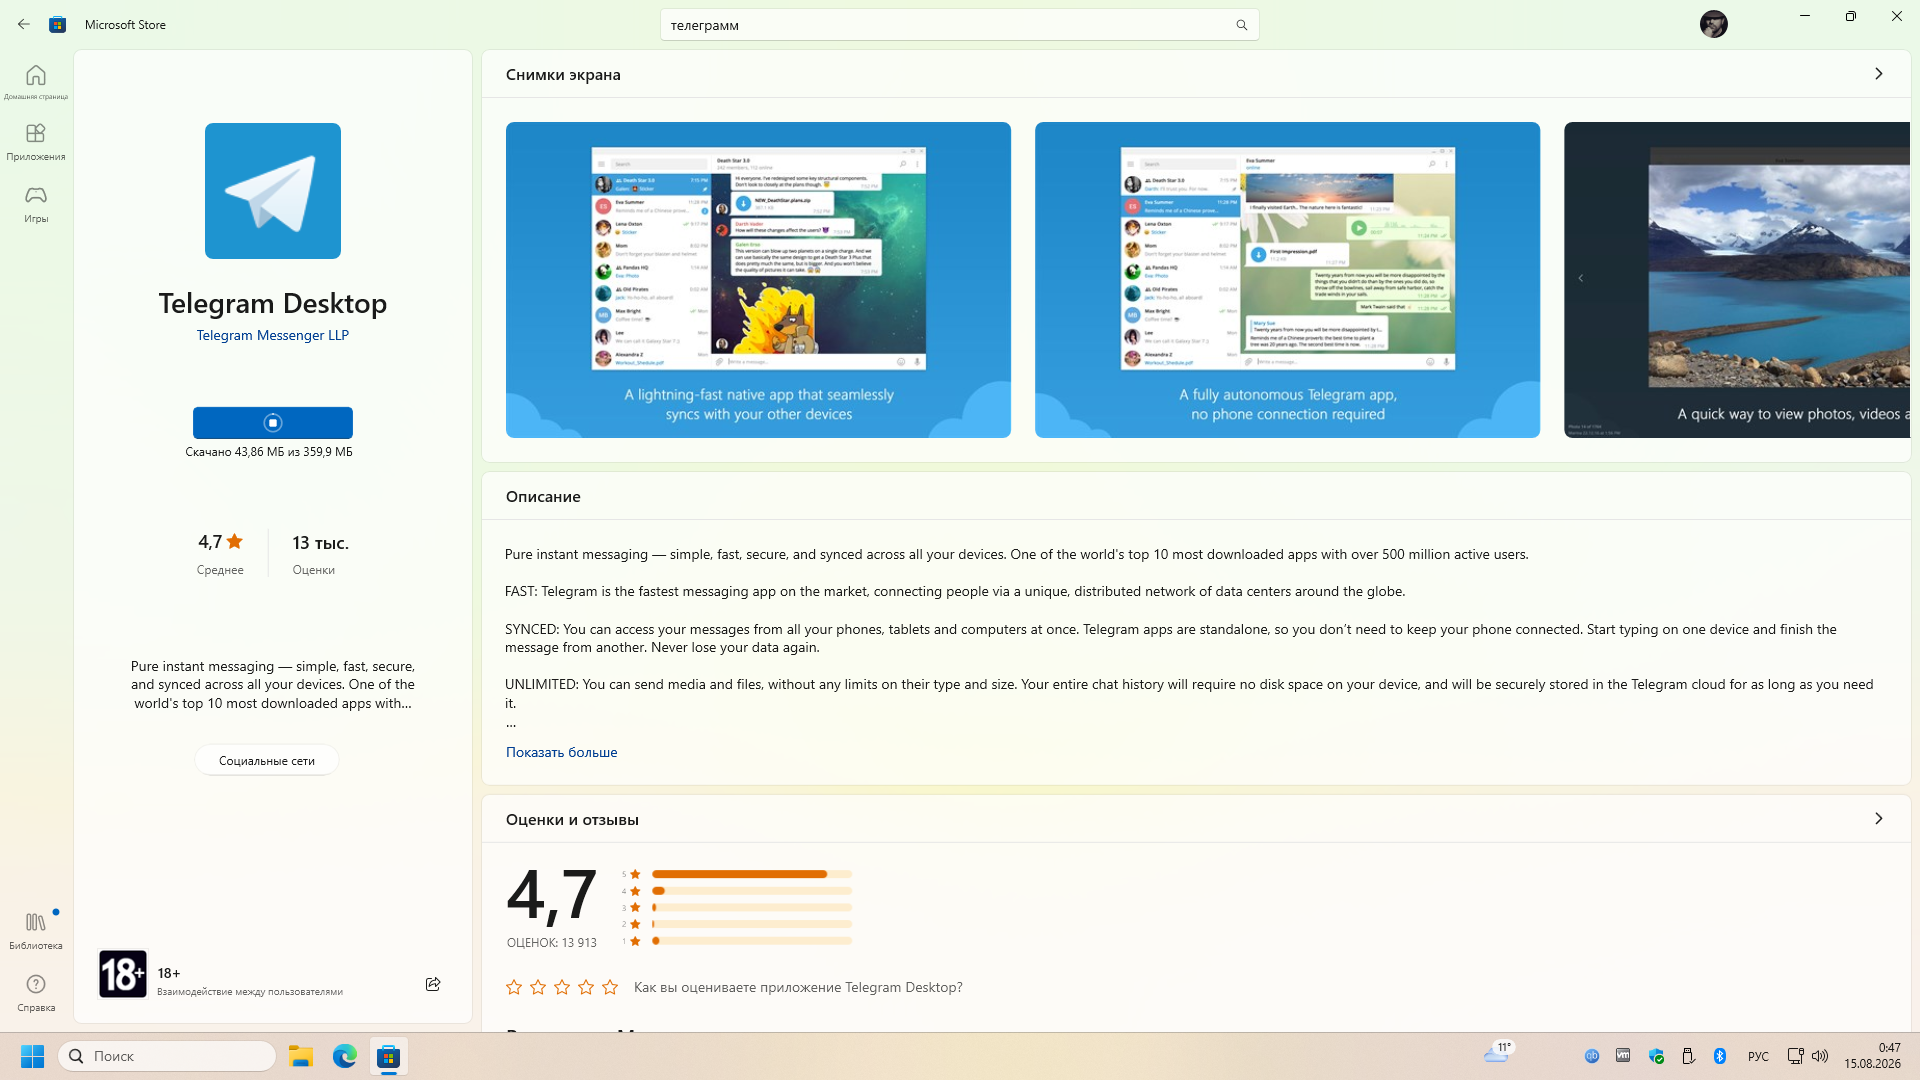
Task: Click the paragraph starting with FAST: Telegram
Action: pos(955,591)
